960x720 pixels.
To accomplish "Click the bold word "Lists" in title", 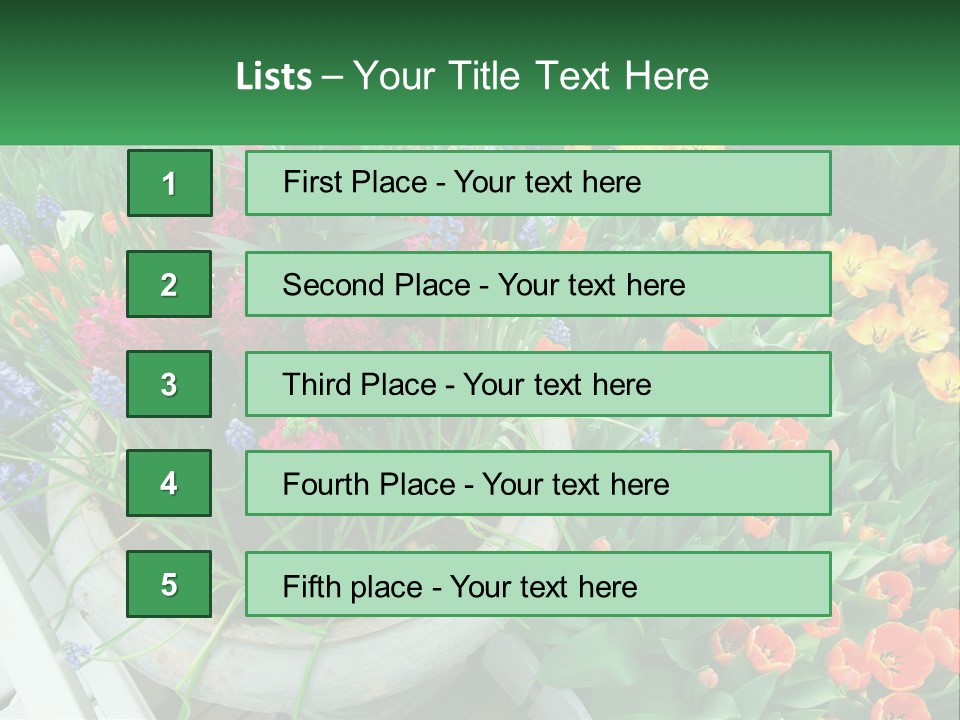I will point(273,76).
